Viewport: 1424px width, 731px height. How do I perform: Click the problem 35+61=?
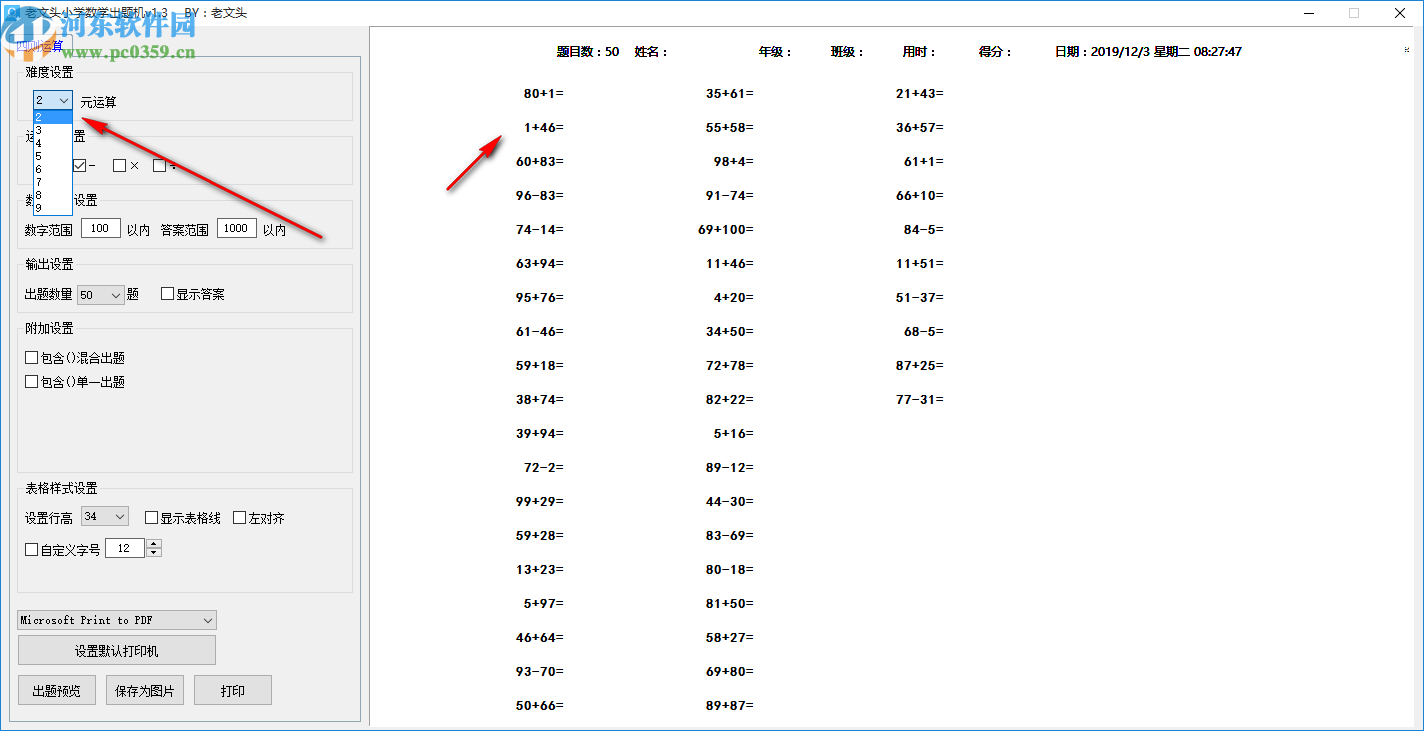730,93
